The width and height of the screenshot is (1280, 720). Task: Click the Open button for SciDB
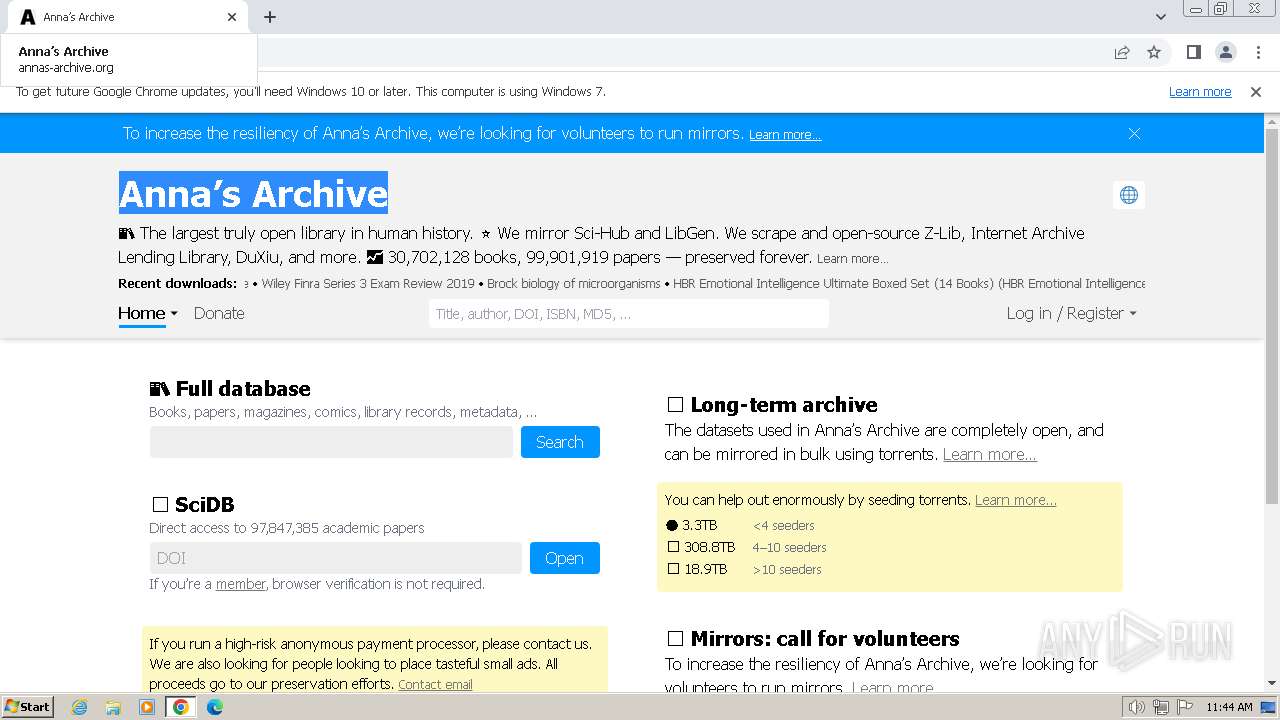[564, 558]
